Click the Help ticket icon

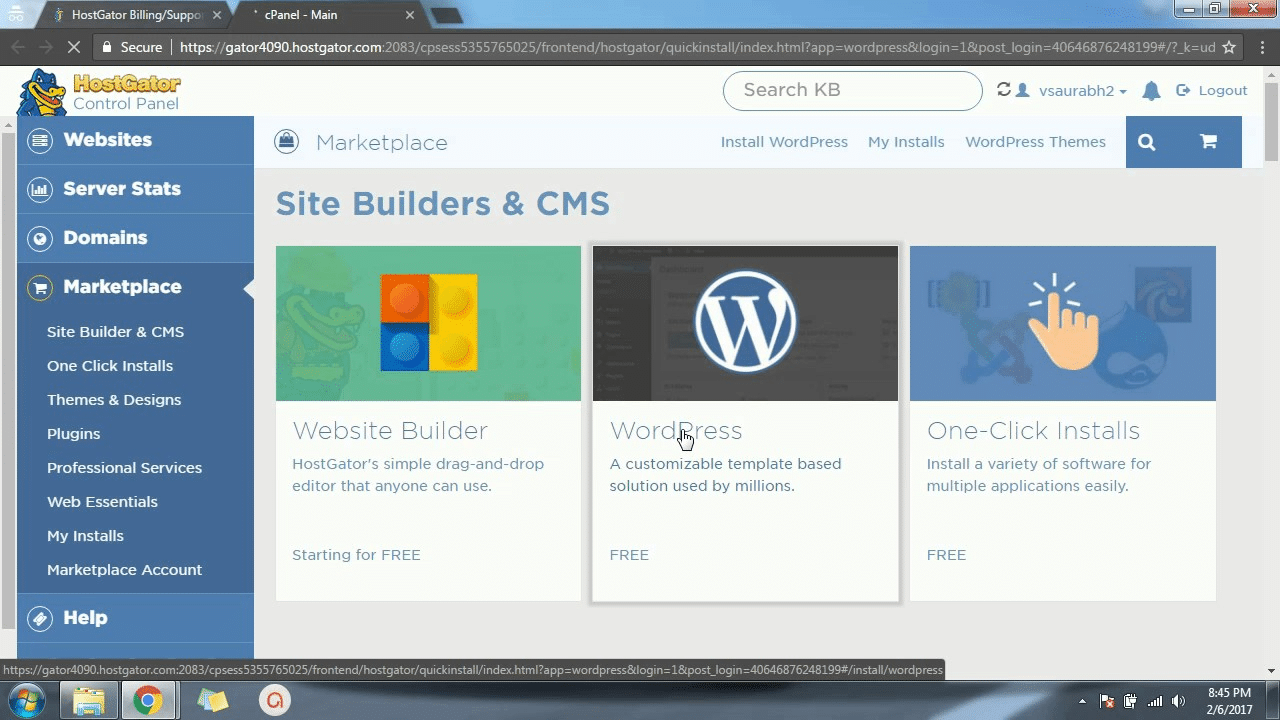click(x=40, y=618)
